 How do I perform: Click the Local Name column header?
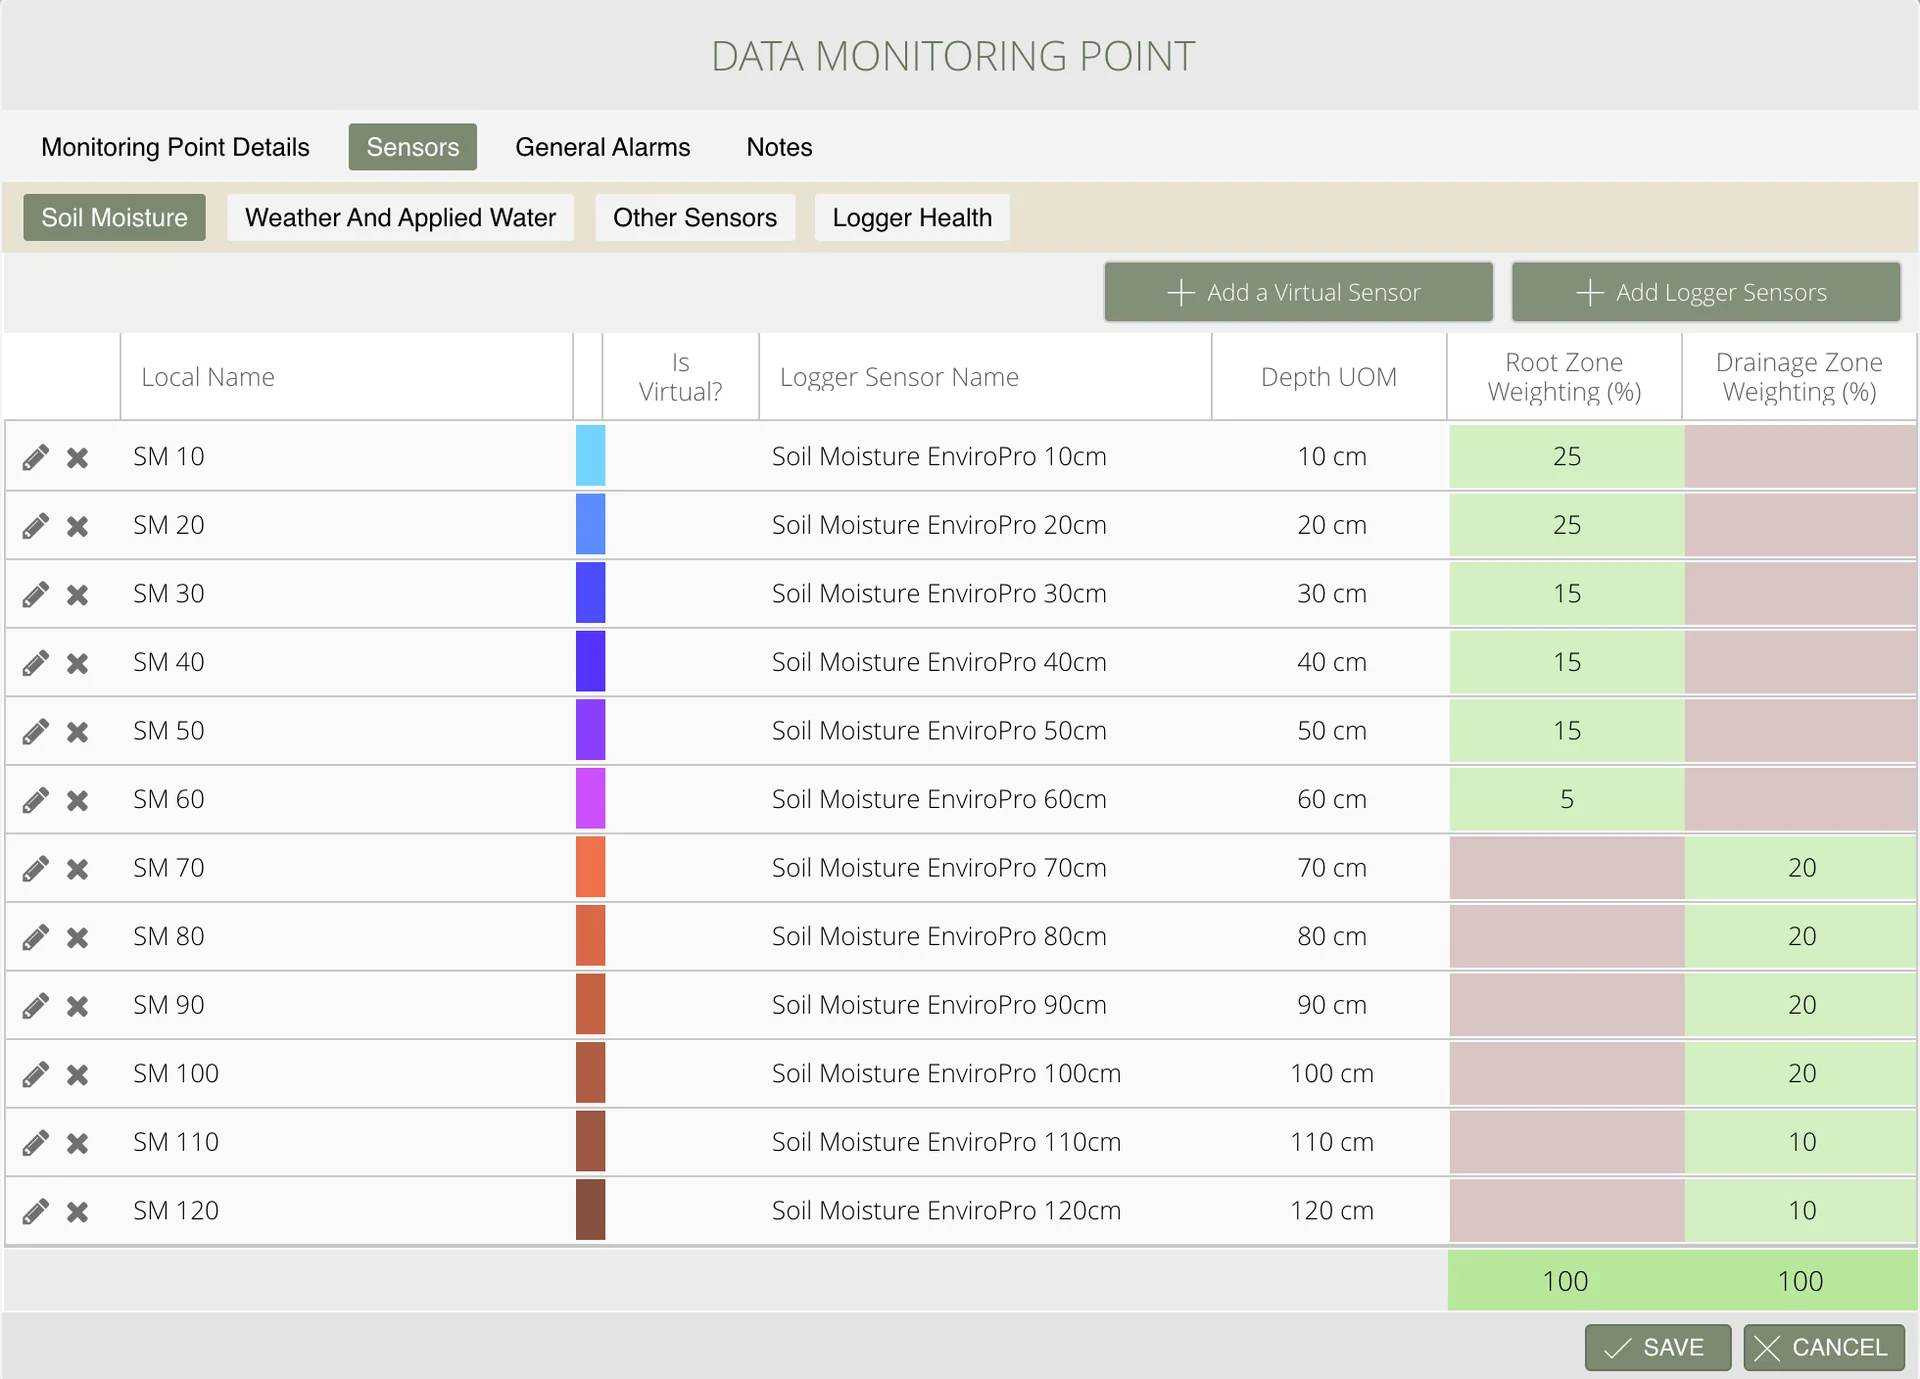346,377
